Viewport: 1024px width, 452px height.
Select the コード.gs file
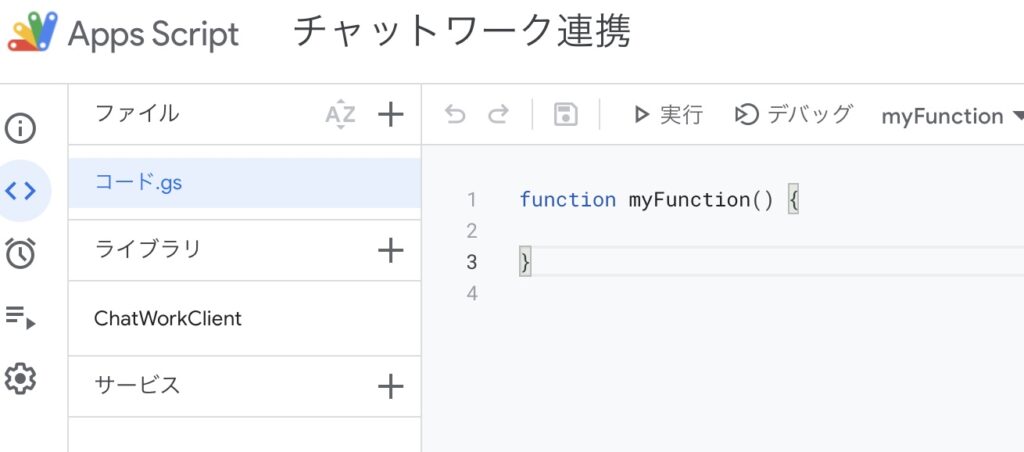tap(138, 183)
